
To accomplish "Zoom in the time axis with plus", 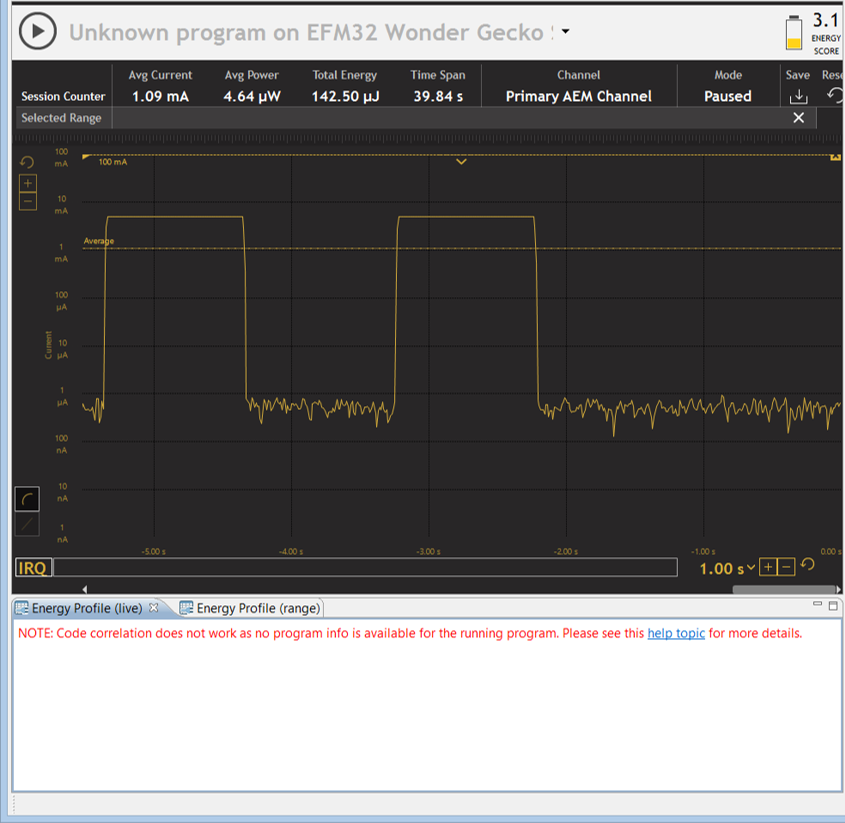I will 768,567.
